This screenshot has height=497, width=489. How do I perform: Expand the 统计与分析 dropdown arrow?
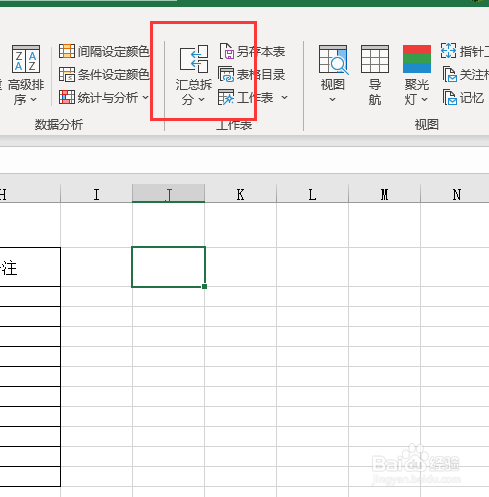146,98
